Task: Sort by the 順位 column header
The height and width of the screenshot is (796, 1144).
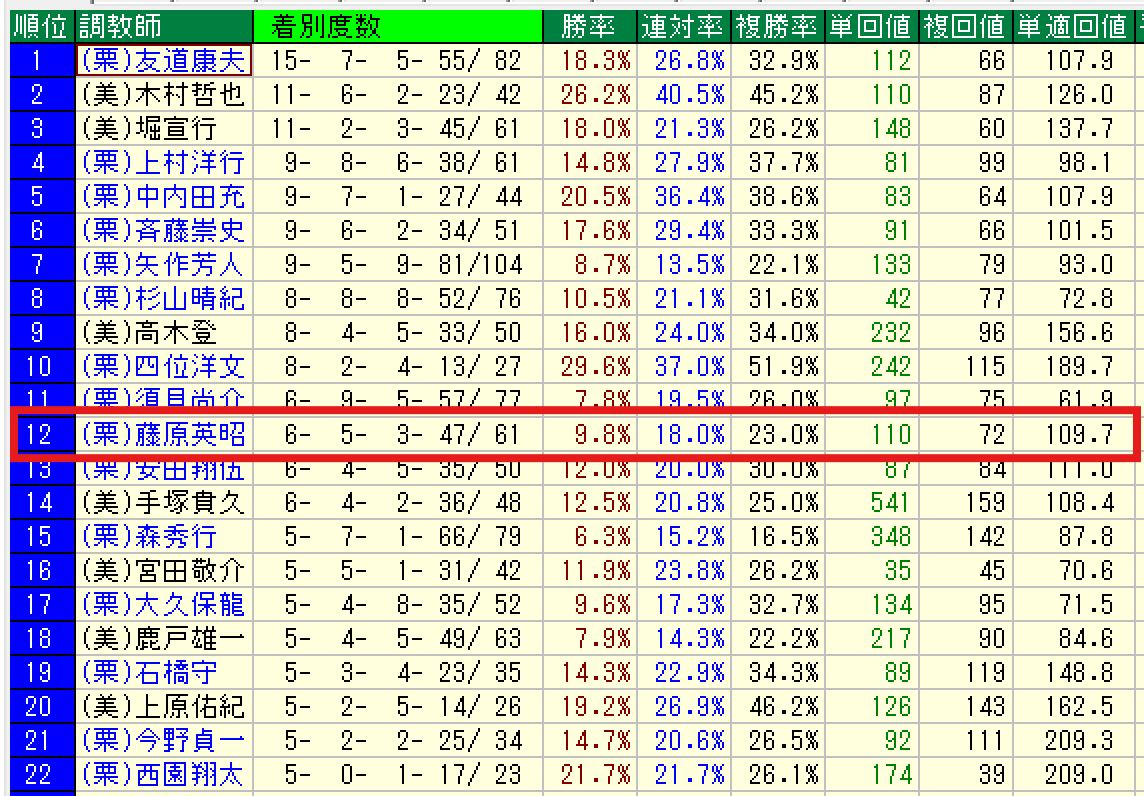Action: [x=37, y=26]
